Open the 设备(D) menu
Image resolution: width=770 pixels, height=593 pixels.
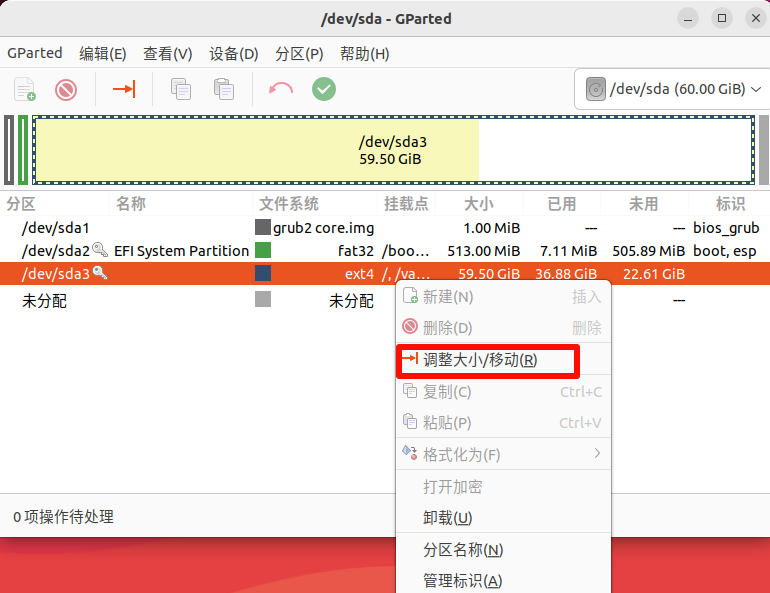click(234, 53)
